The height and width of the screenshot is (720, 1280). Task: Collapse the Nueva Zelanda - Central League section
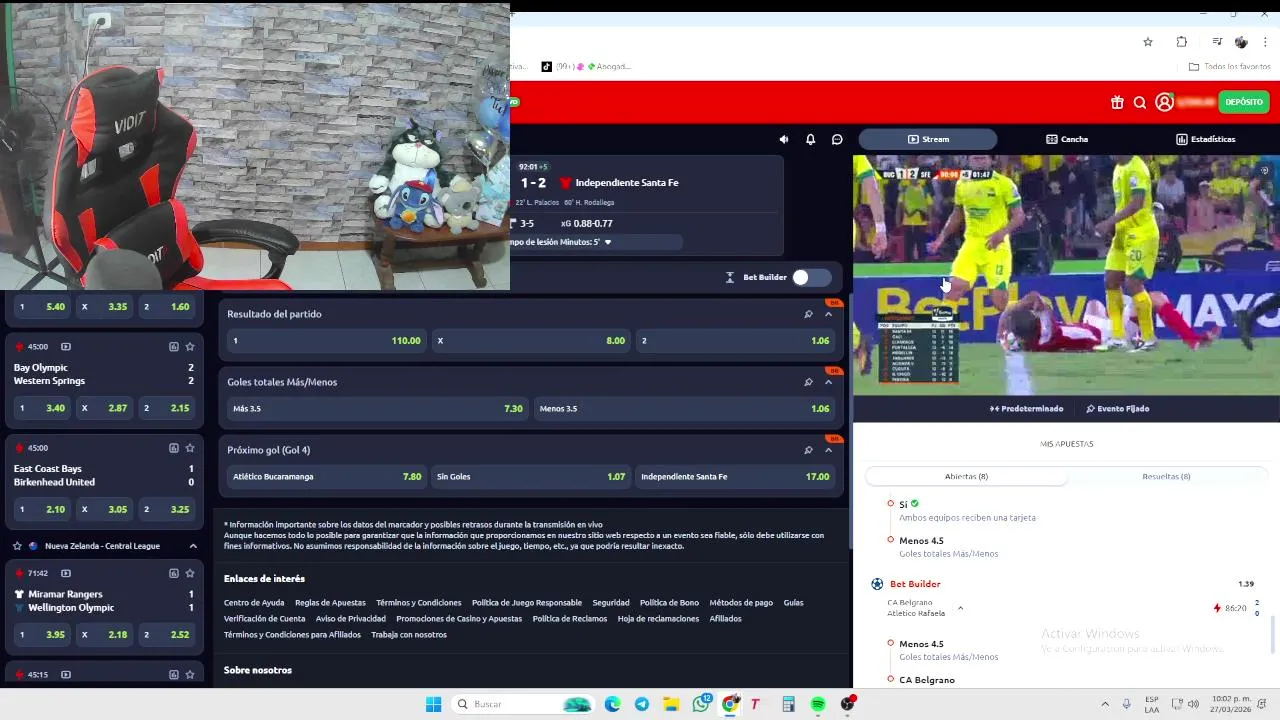(193, 546)
